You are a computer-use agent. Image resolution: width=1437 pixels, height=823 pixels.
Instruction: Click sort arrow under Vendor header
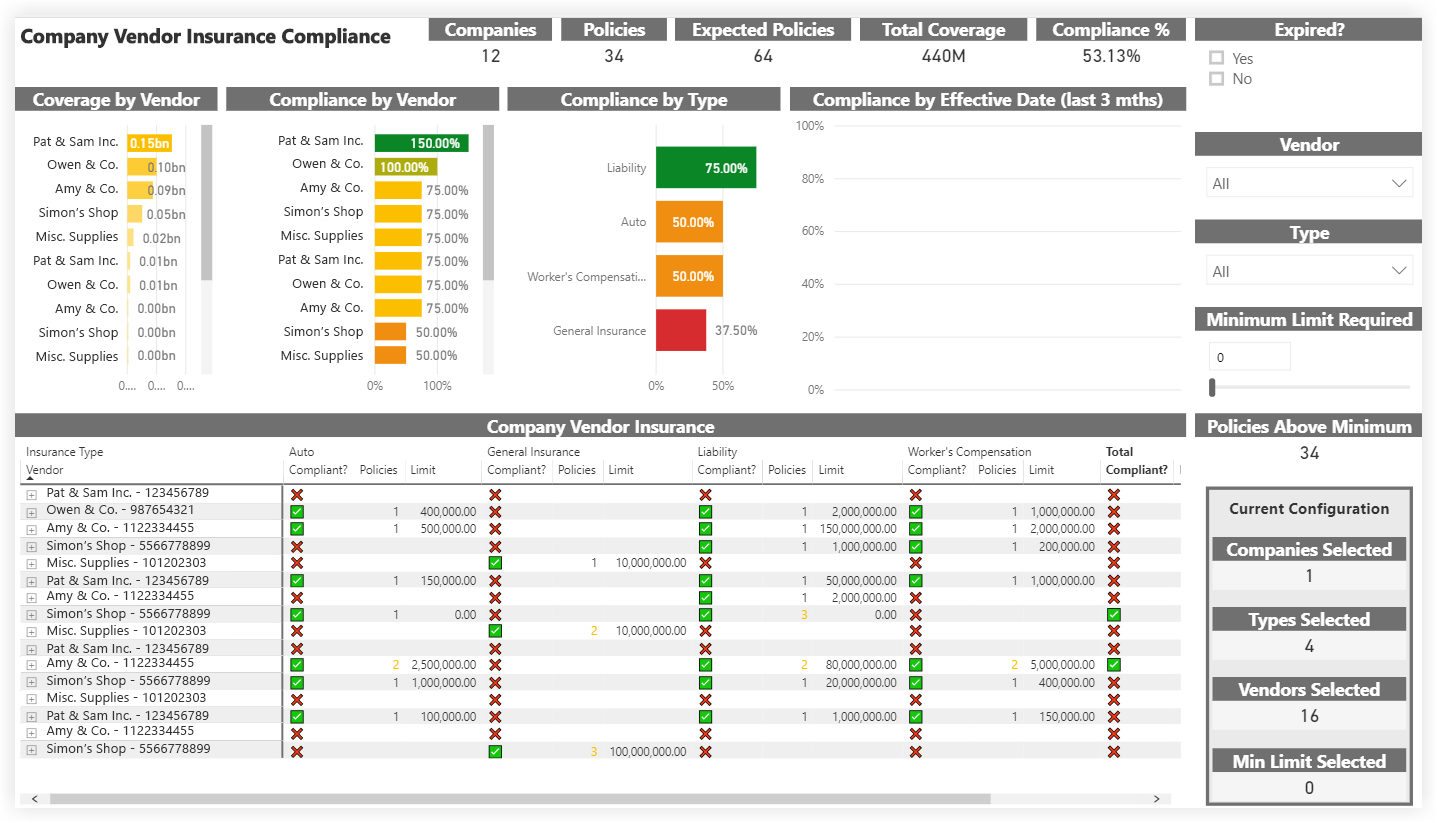tap(30, 478)
